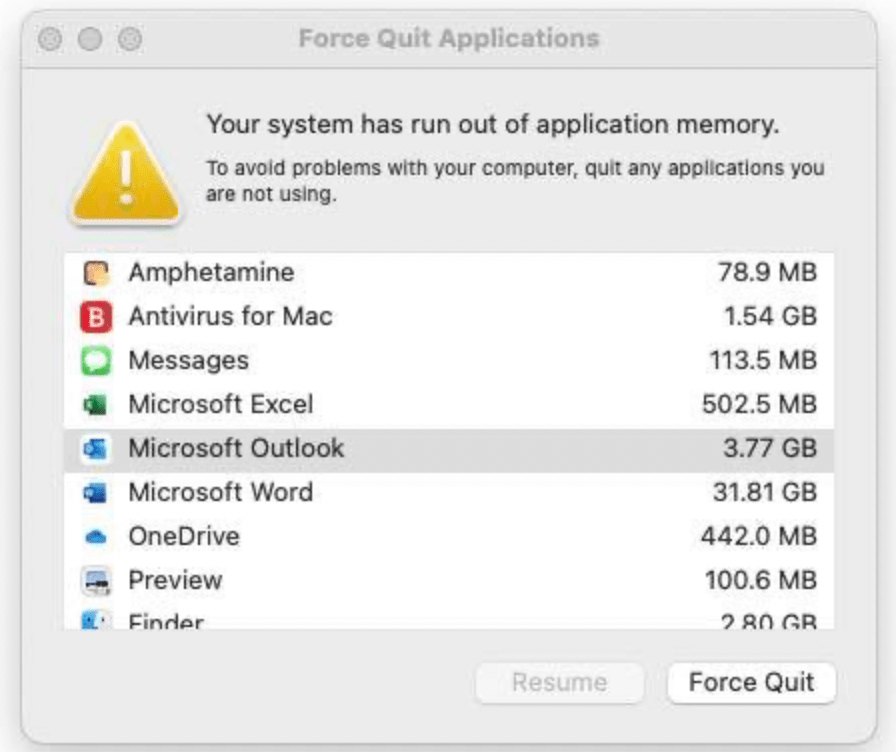
Task: Click the 78.9 MB memory value
Action: click(x=767, y=272)
